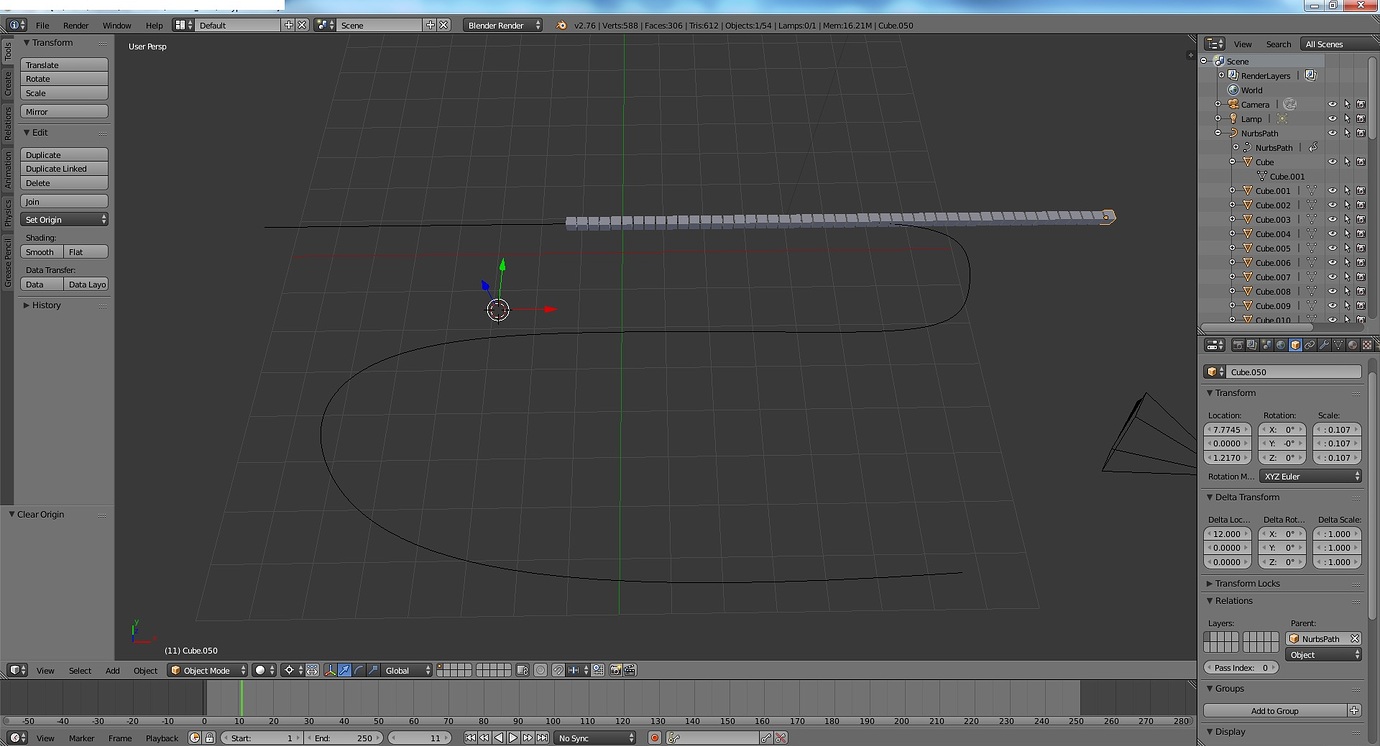Open the Object properties tab icon
1380x746 pixels.
coord(1295,345)
